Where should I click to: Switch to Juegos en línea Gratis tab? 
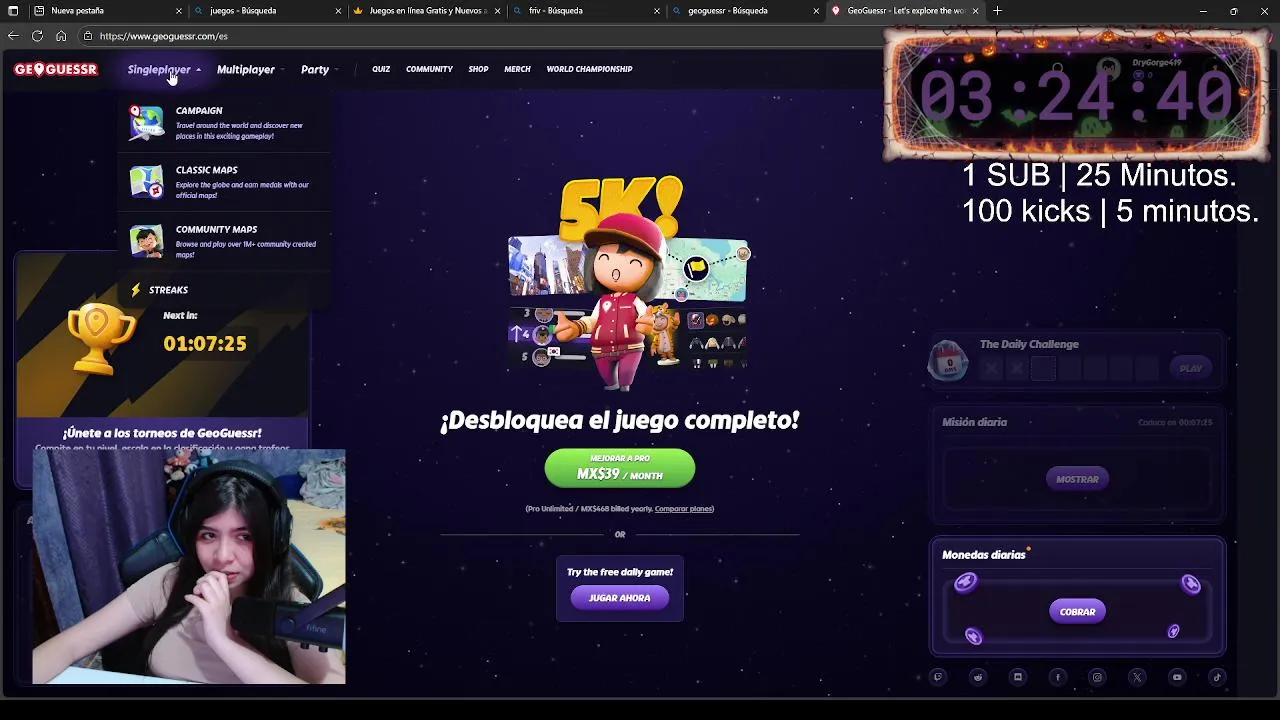pyautogui.click(x=426, y=11)
